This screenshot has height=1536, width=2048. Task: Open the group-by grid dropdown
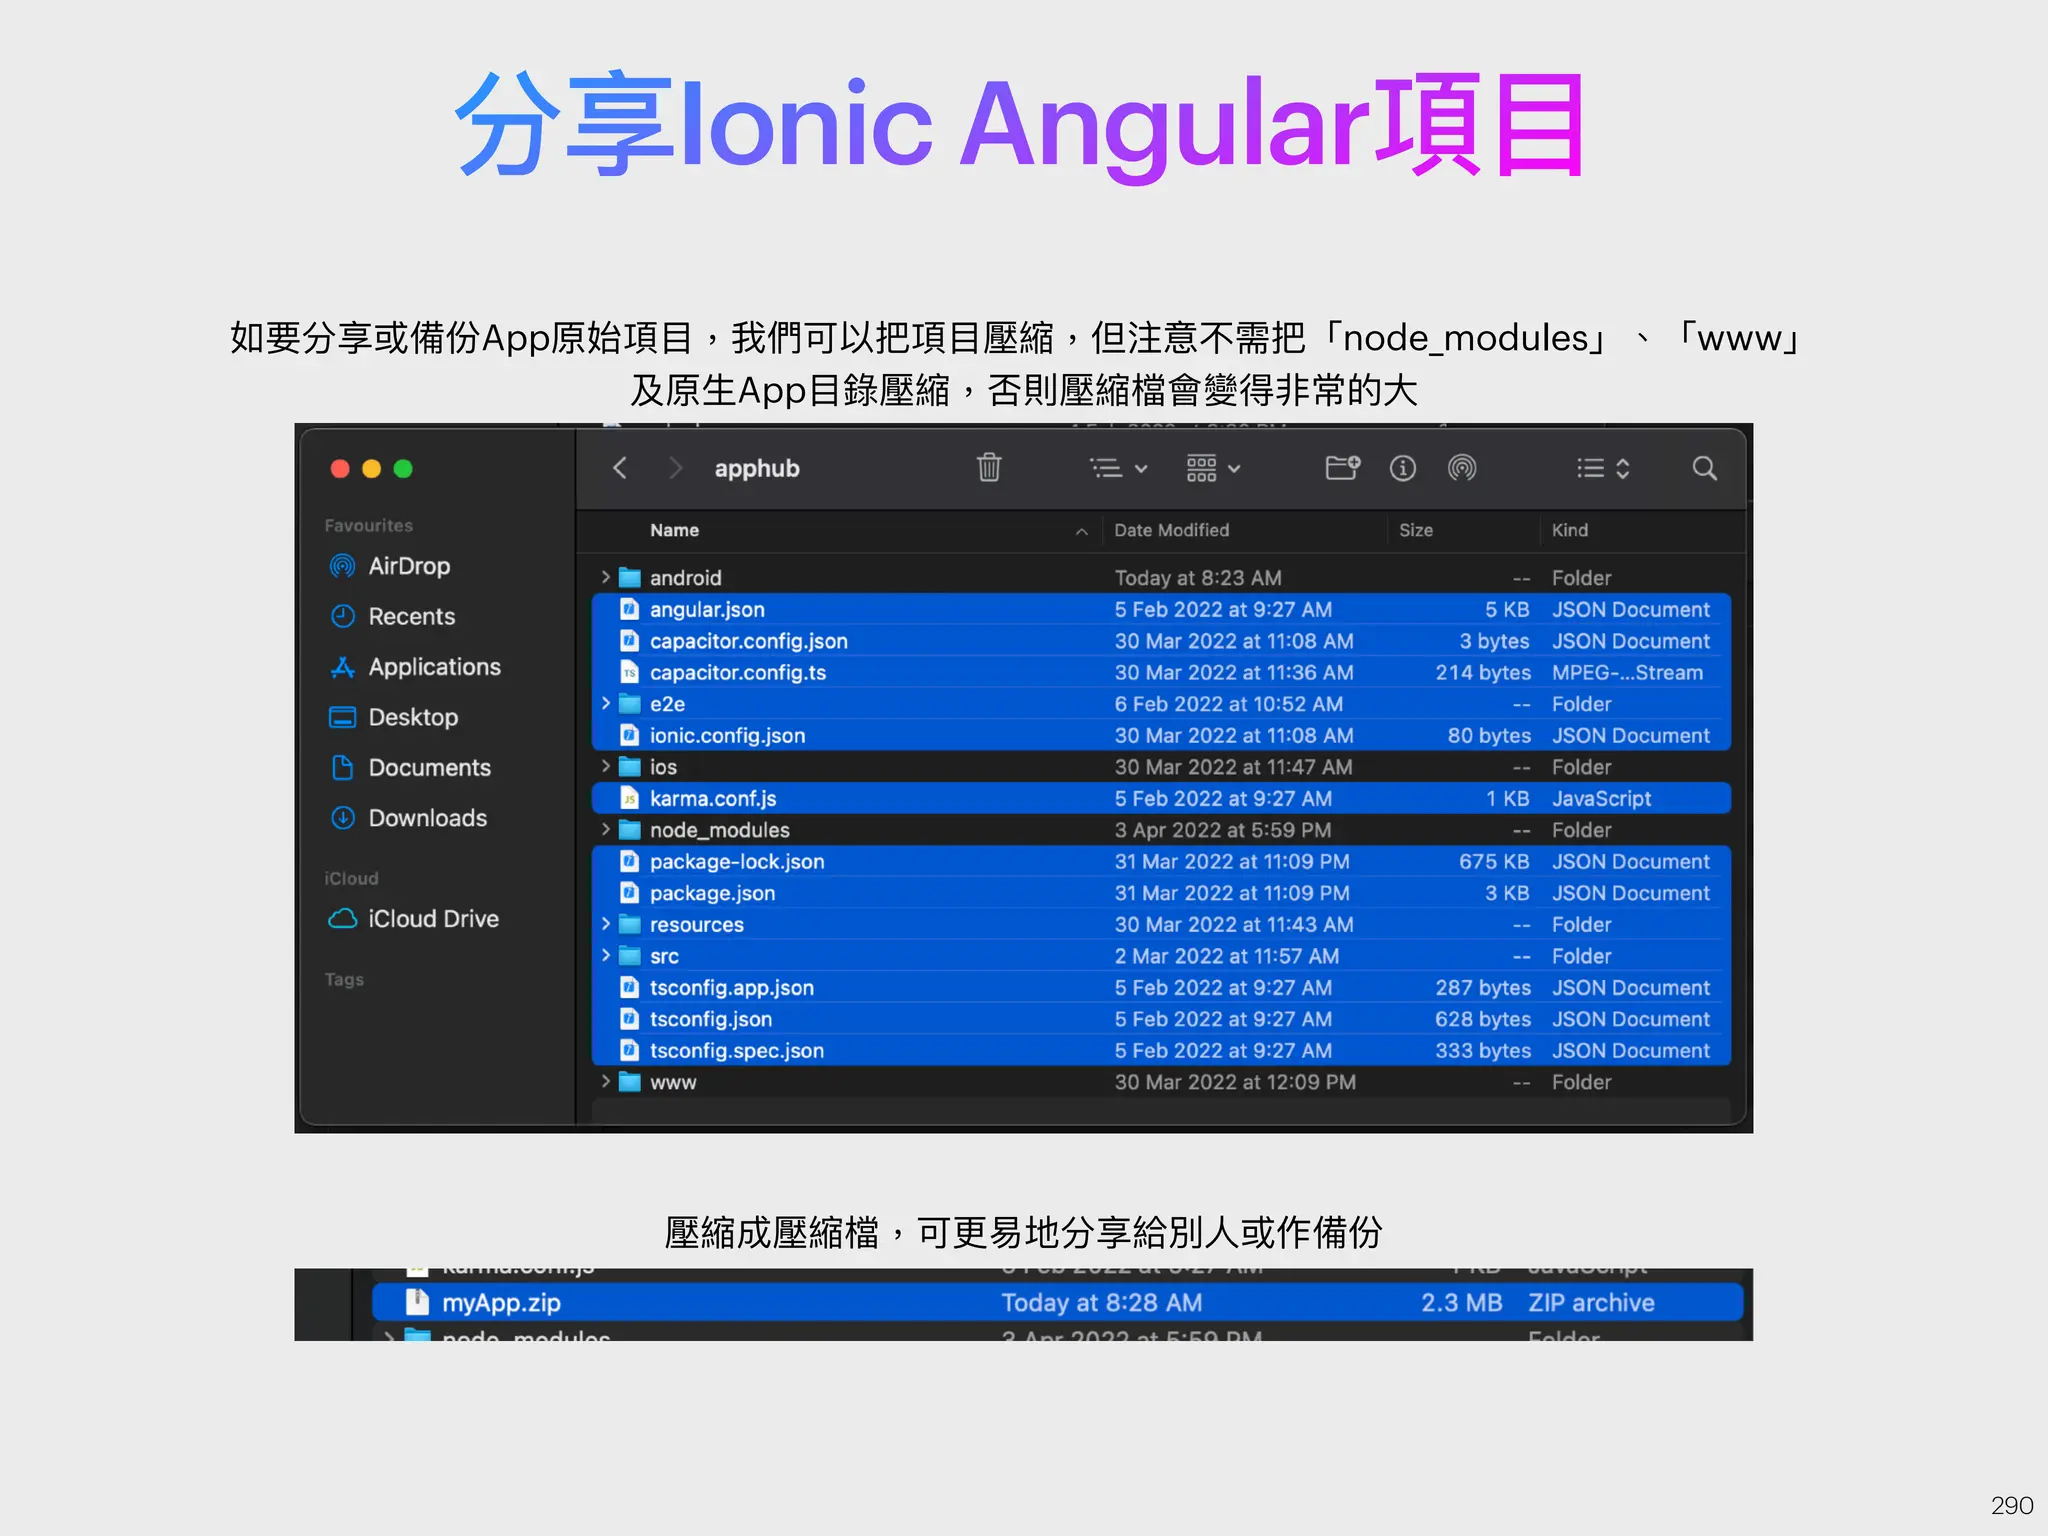point(1213,468)
